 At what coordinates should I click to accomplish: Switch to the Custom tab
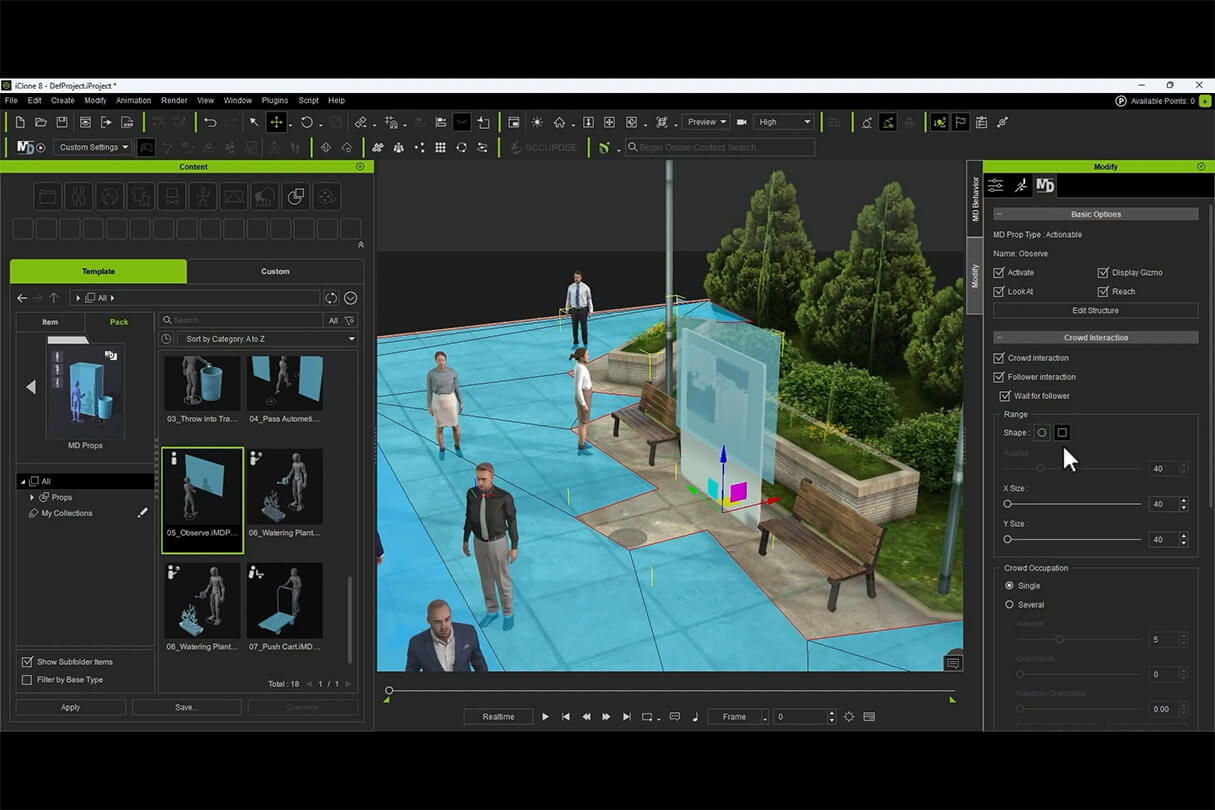[x=275, y=271]
